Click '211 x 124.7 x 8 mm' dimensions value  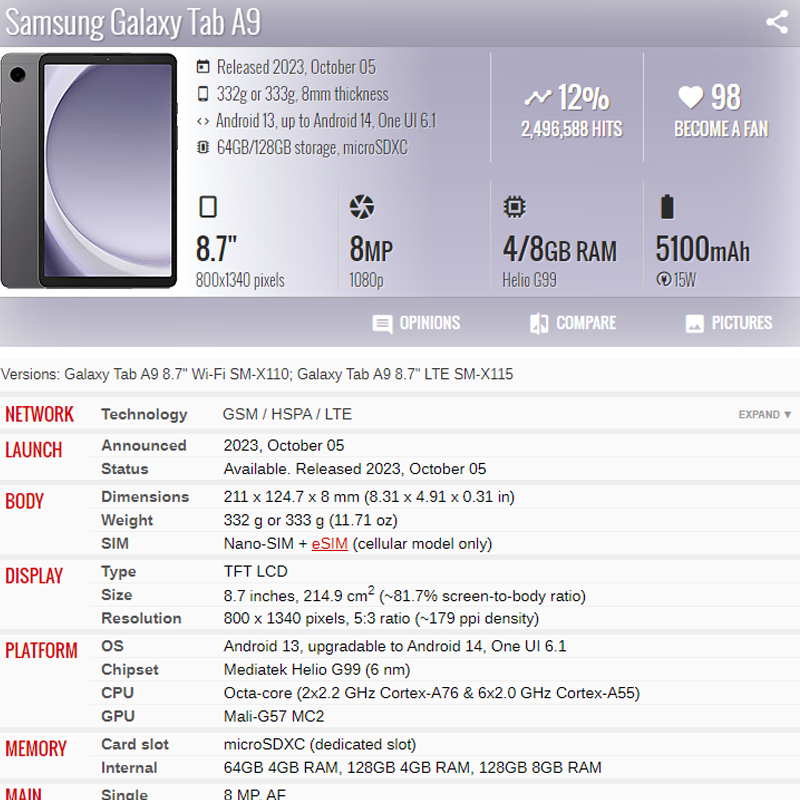point(369,497)
